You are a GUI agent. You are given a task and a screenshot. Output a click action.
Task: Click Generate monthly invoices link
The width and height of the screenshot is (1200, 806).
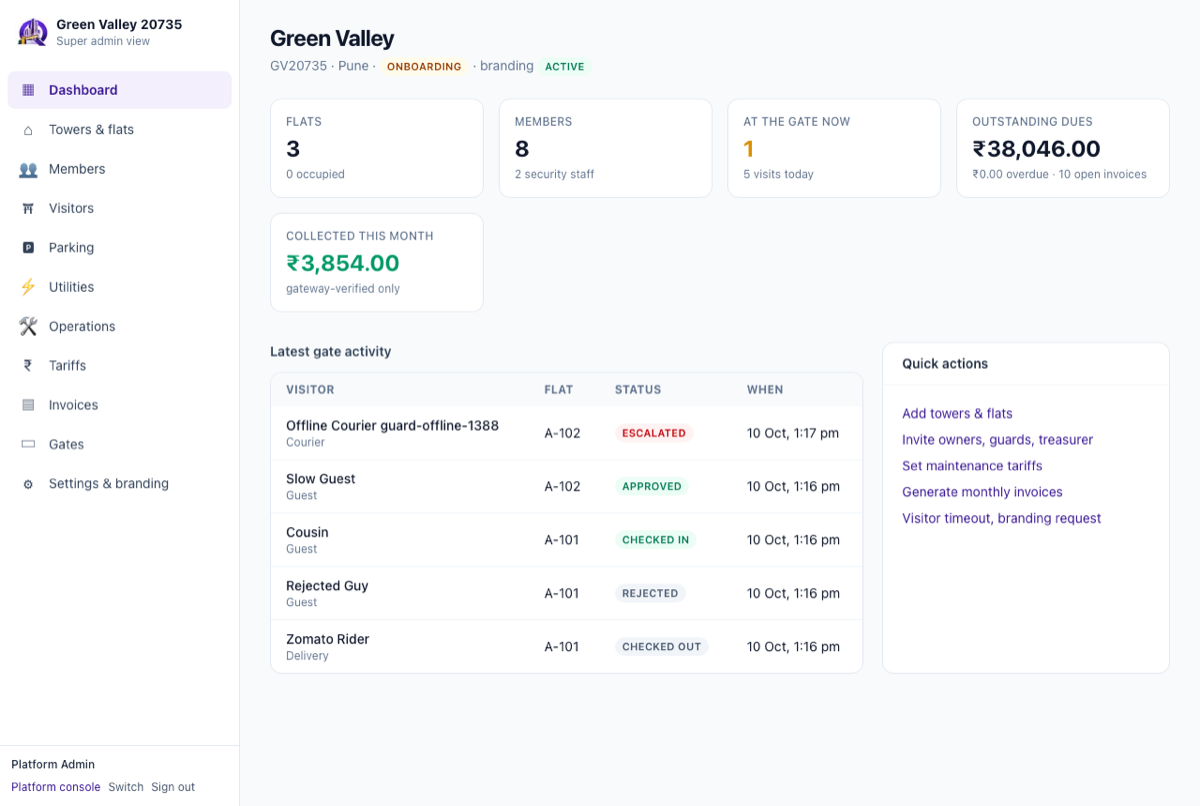(x=982, y=492)
